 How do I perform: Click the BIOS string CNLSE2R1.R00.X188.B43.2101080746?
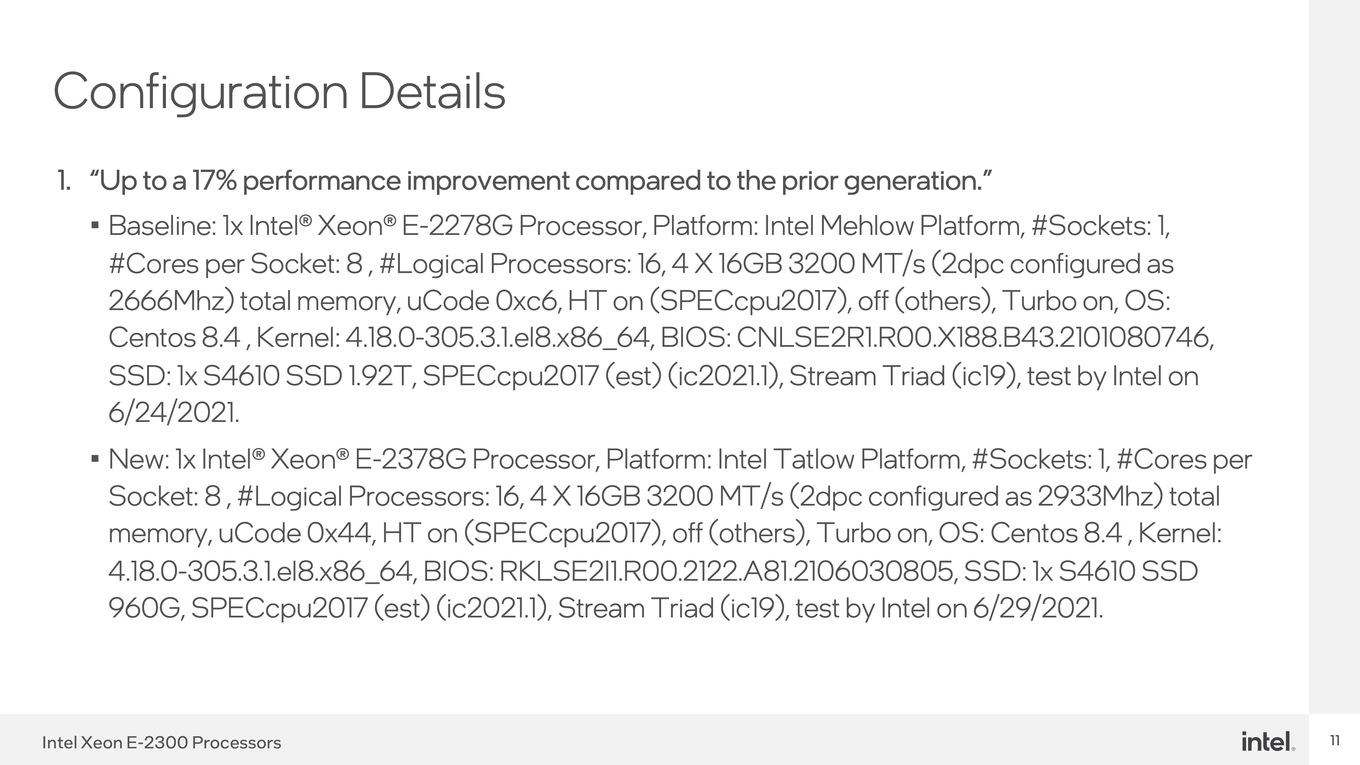[975, 338]
